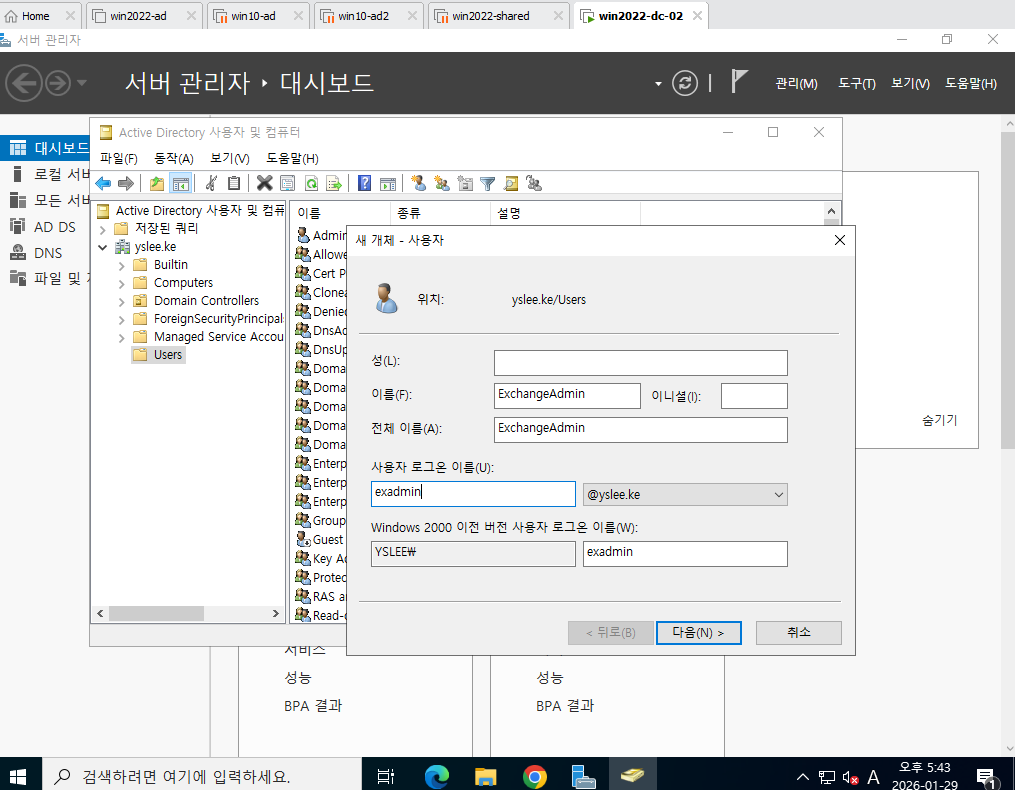Click the 이름(F) first name field
Image resolution: width=1015 pixels, height=790 pixels.
pyautogui.click(x=567, y=396)
